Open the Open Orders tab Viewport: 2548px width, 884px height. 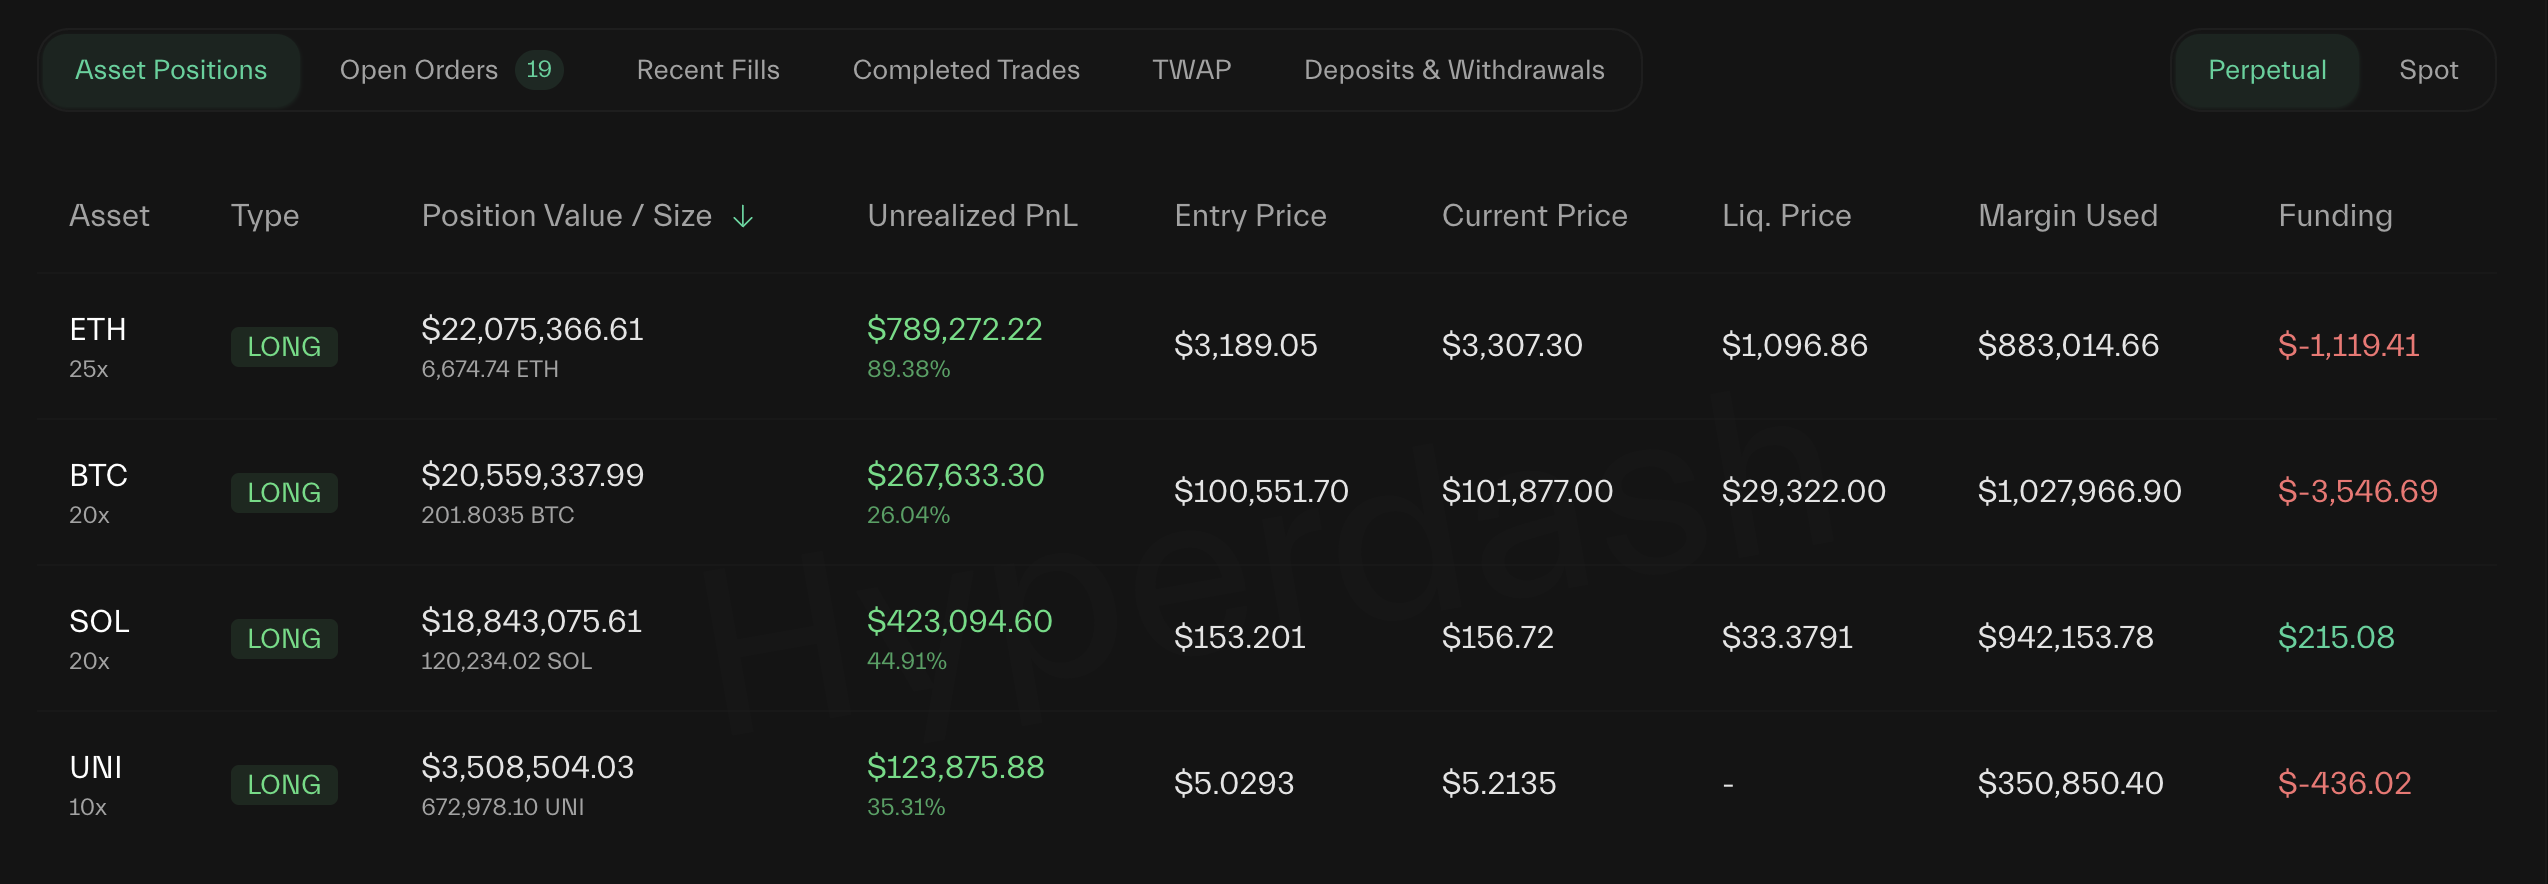(x=420, y=70)
